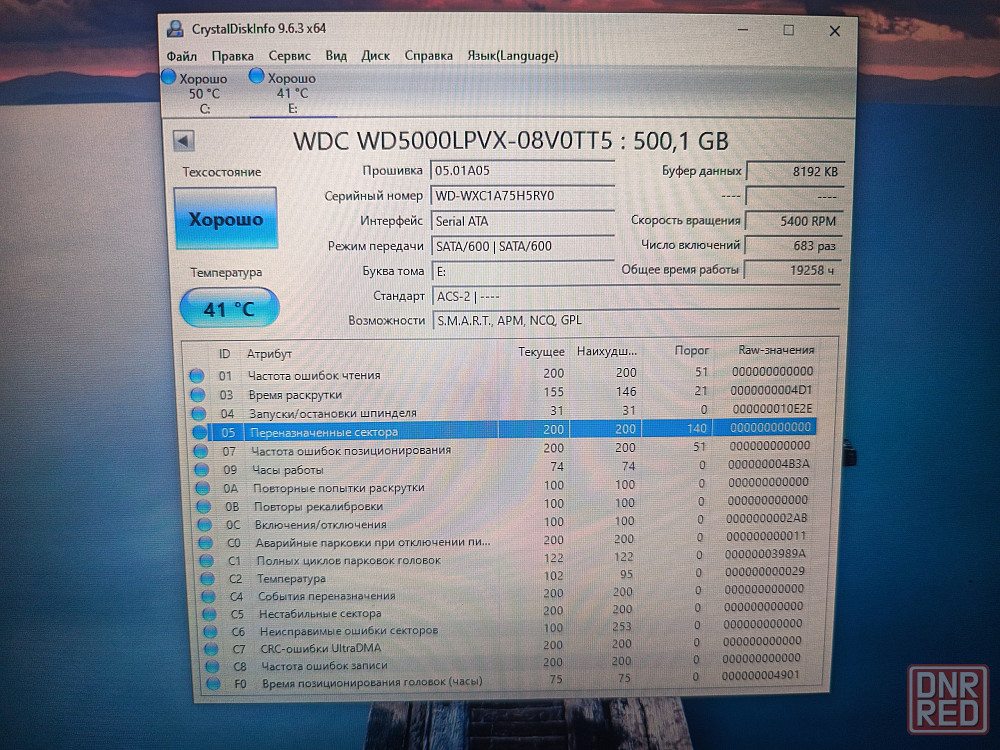Image resolution: width=1000 pixels, height=750 pixels.
Task: Click status circle for attribute C6
Action: [x=210, y=632]
